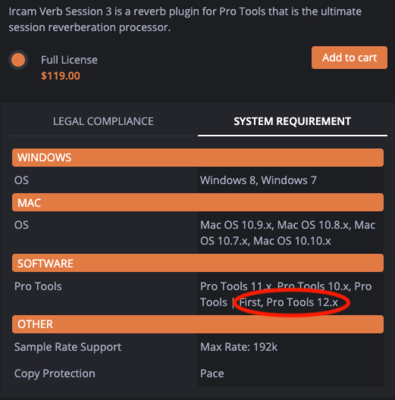Click the Pro Tools row label
Image resolution: width=395 pixels, height=400 pixels.
click(38, 286)
